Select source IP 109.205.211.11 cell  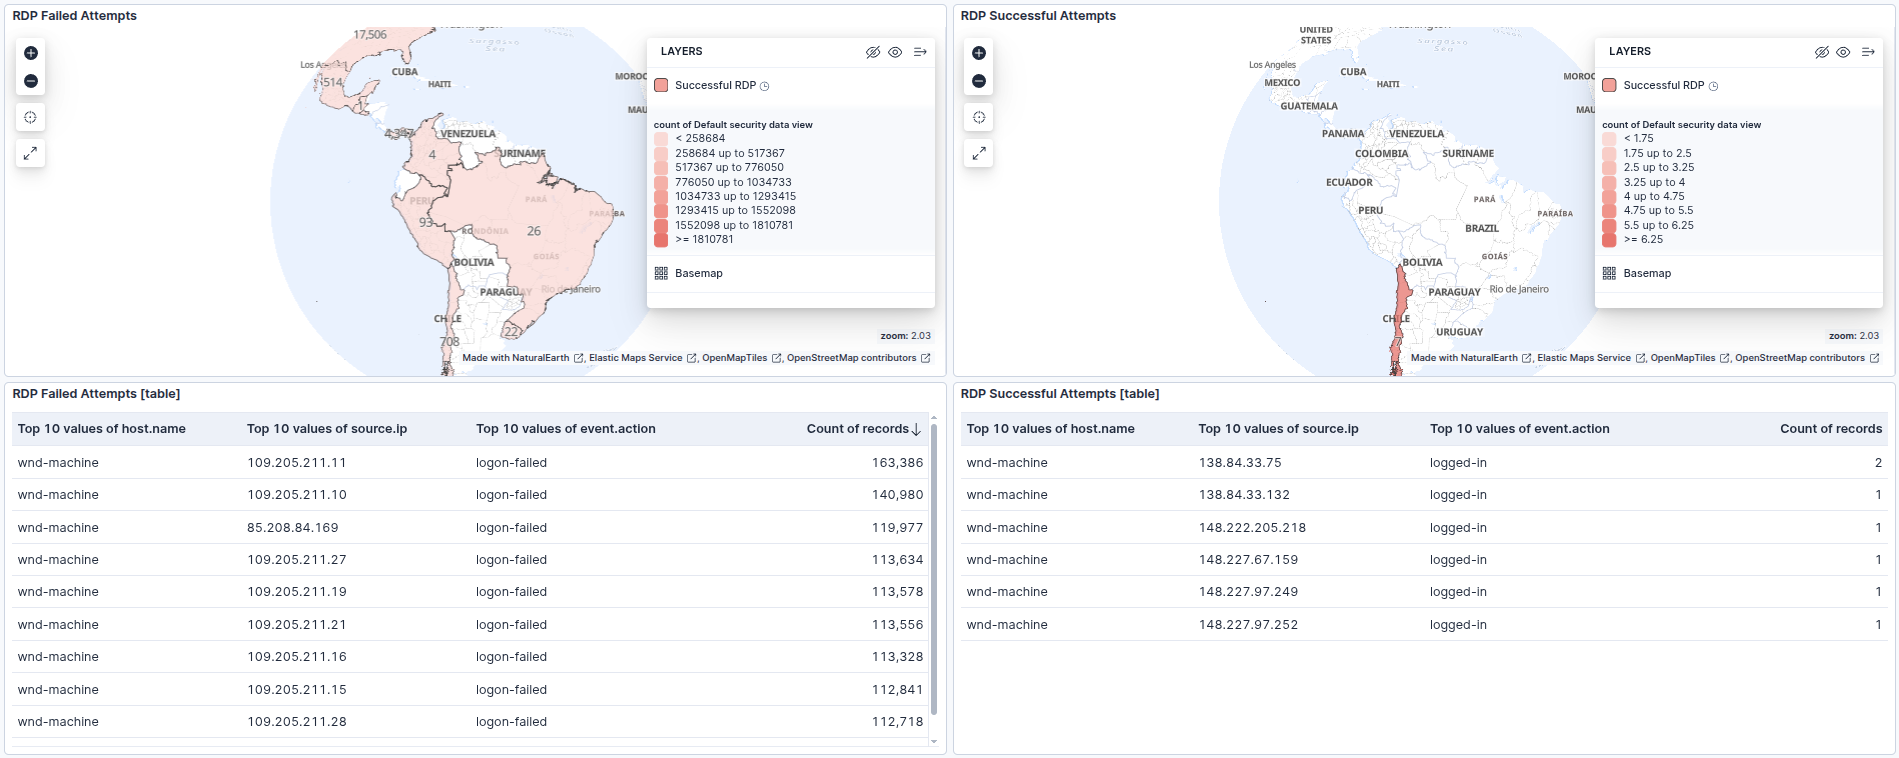tap(297, 463)
